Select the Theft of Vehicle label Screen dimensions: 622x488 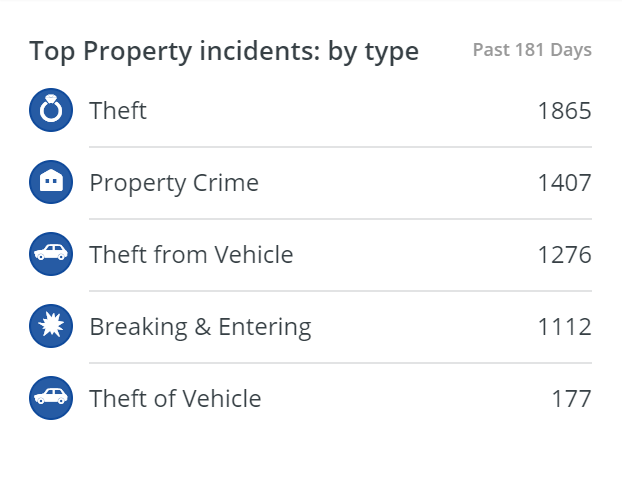pos(175,398)
